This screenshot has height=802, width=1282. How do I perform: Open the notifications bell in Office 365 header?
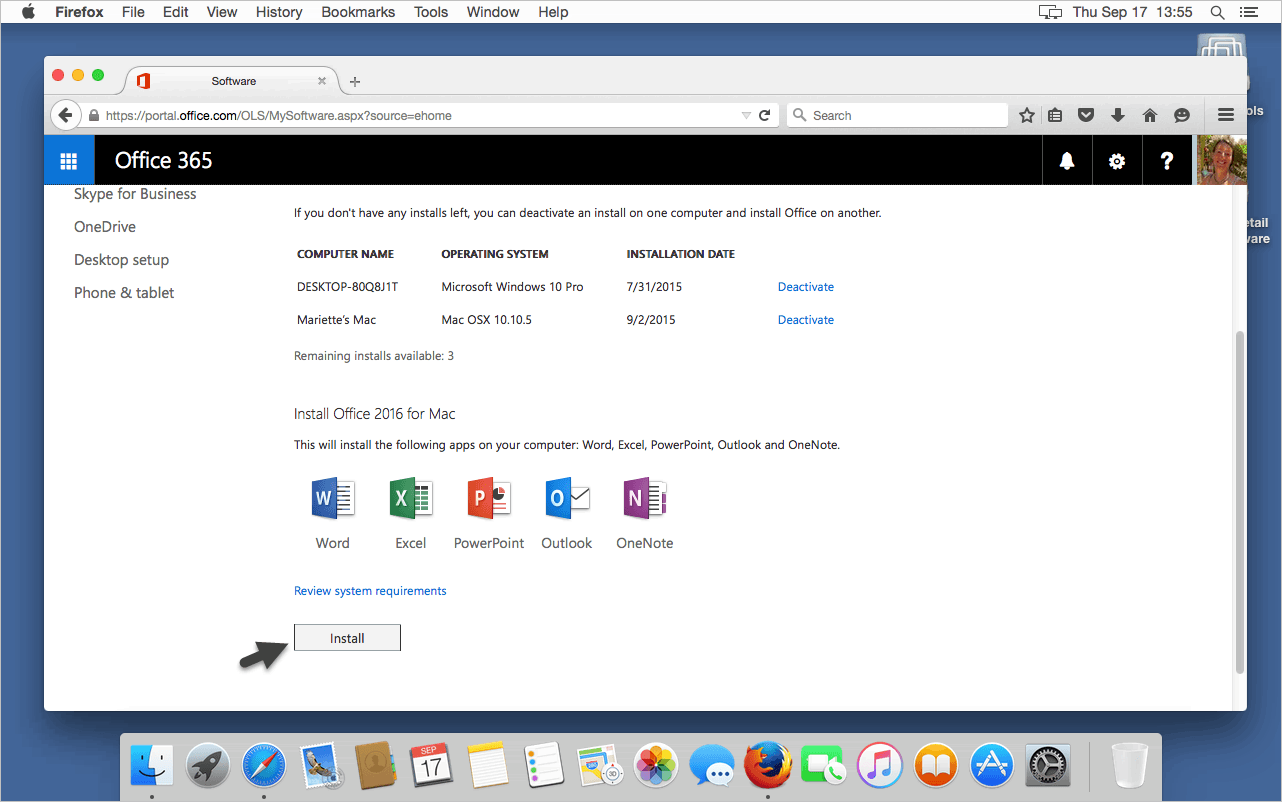pyautogui.click(x=1067, y=161)
